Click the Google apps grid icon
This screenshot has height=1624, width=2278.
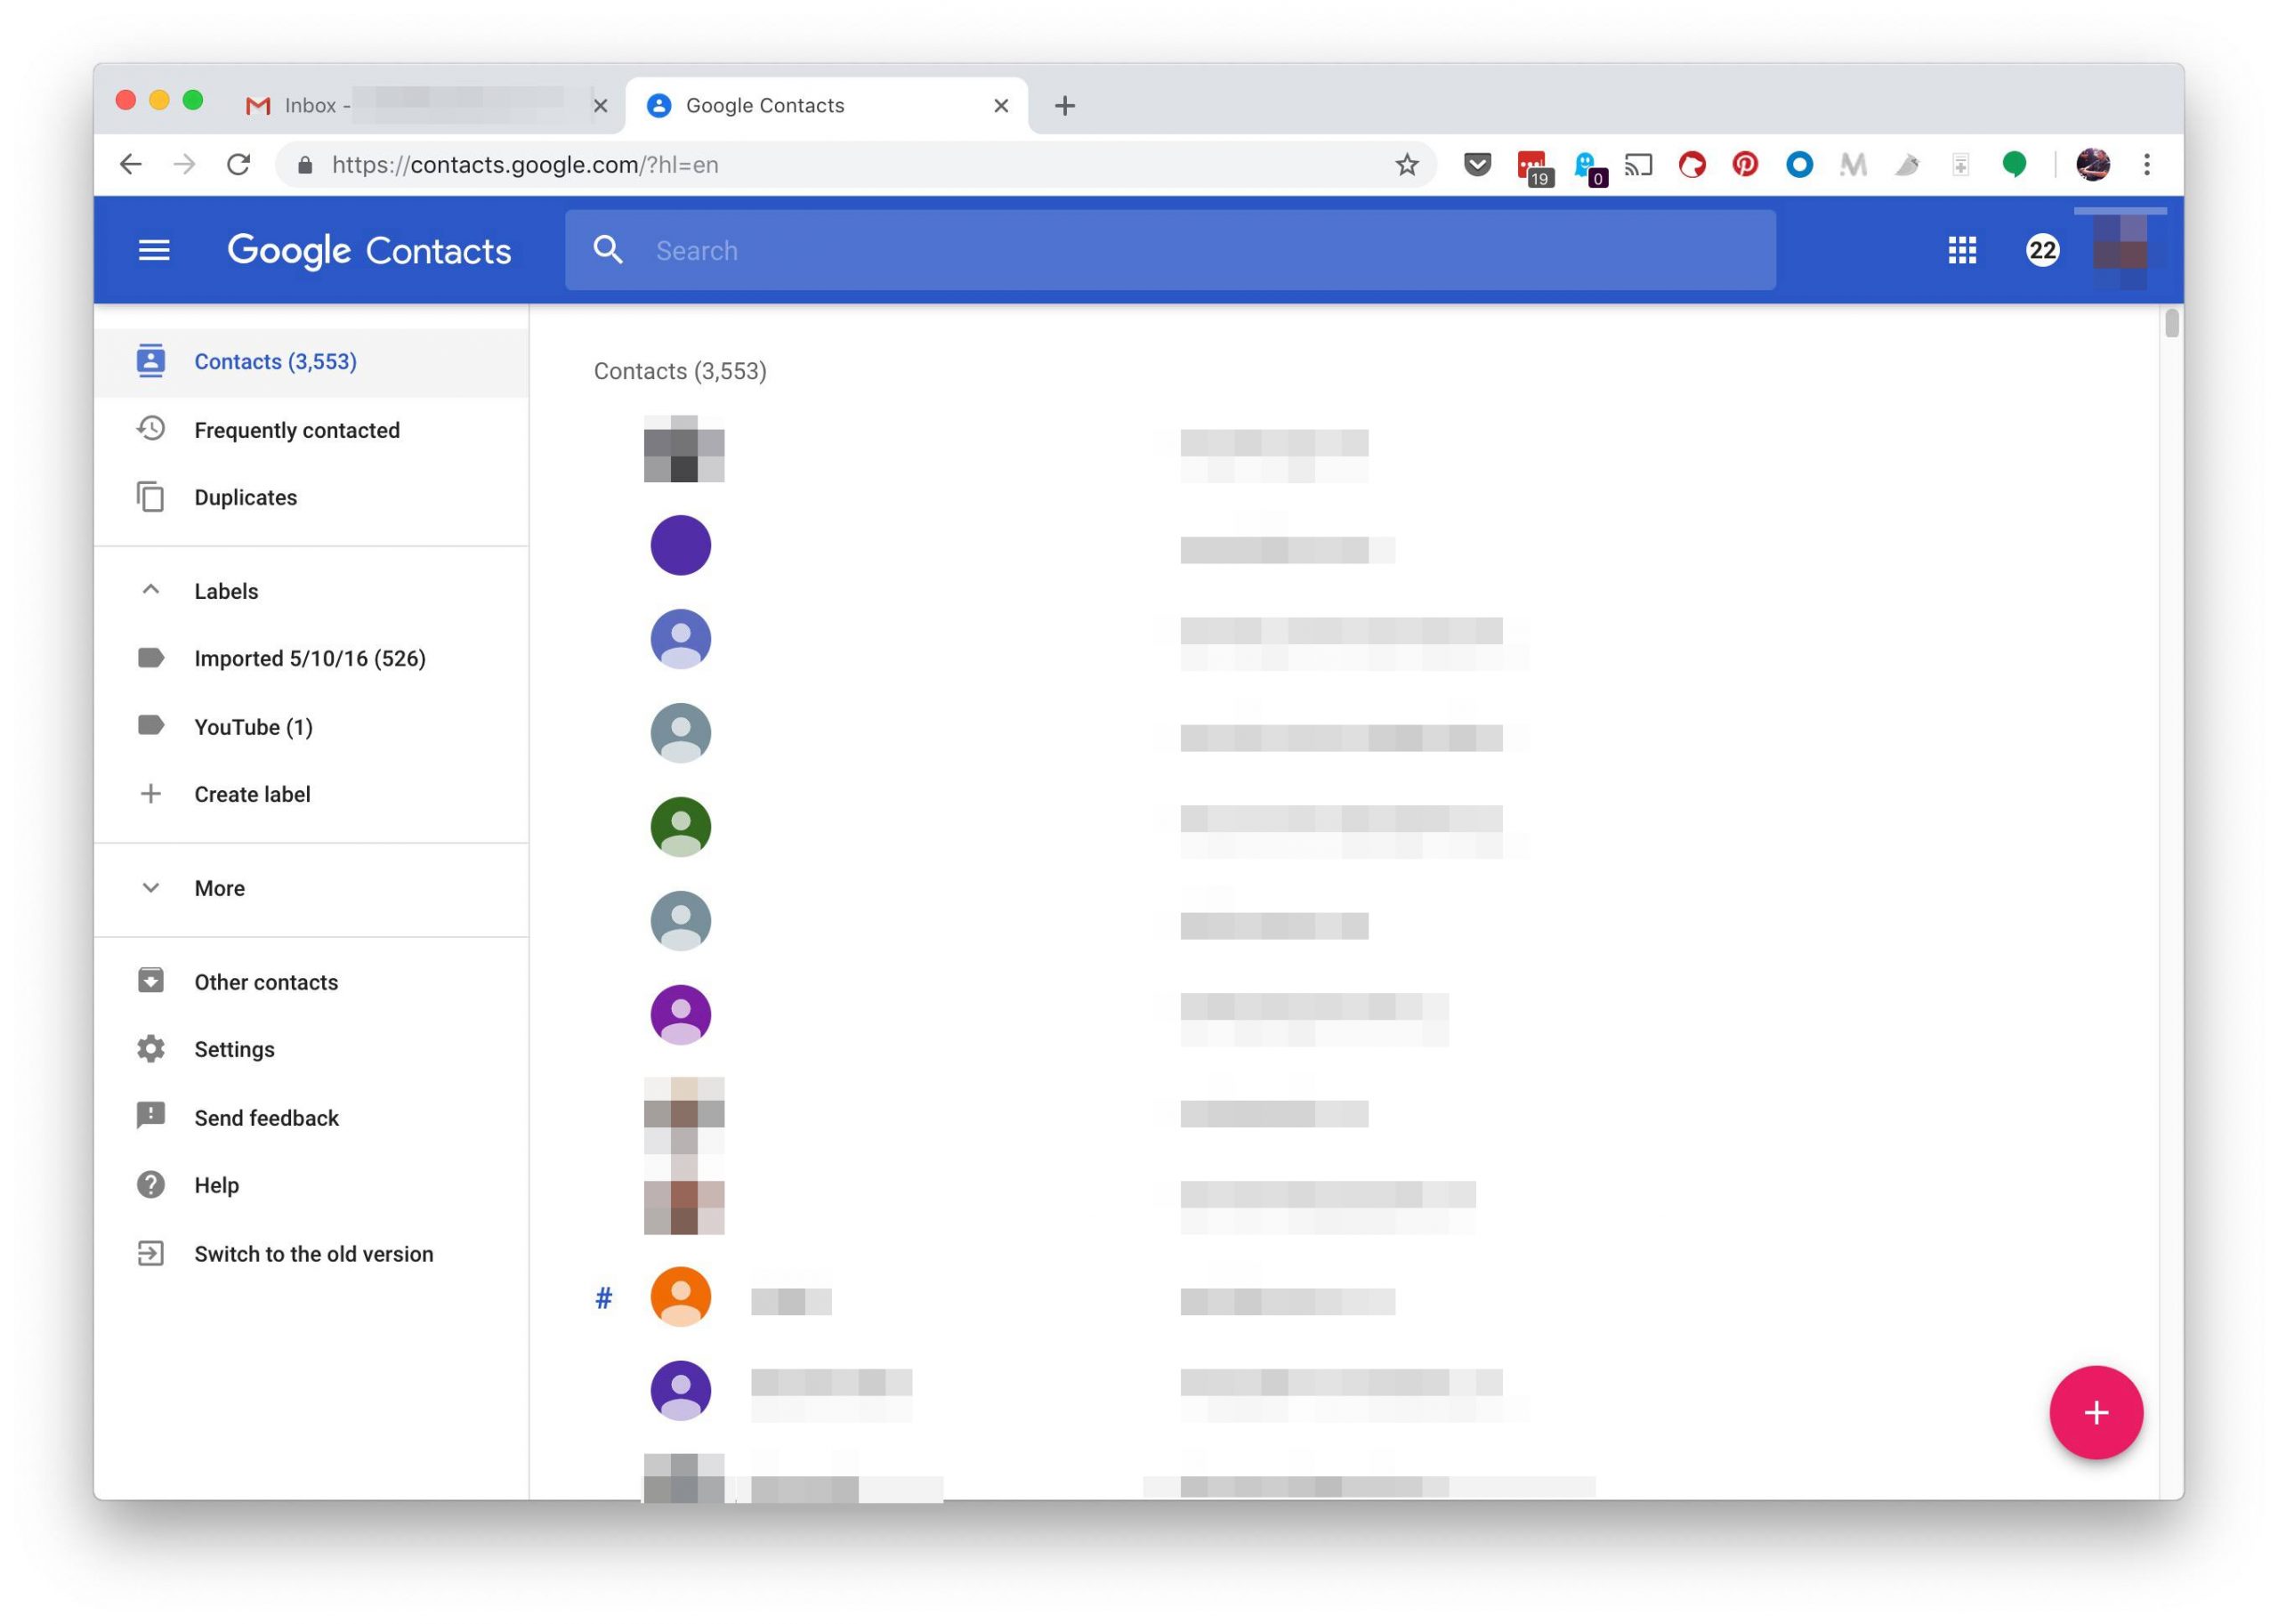coord(1963,249)
